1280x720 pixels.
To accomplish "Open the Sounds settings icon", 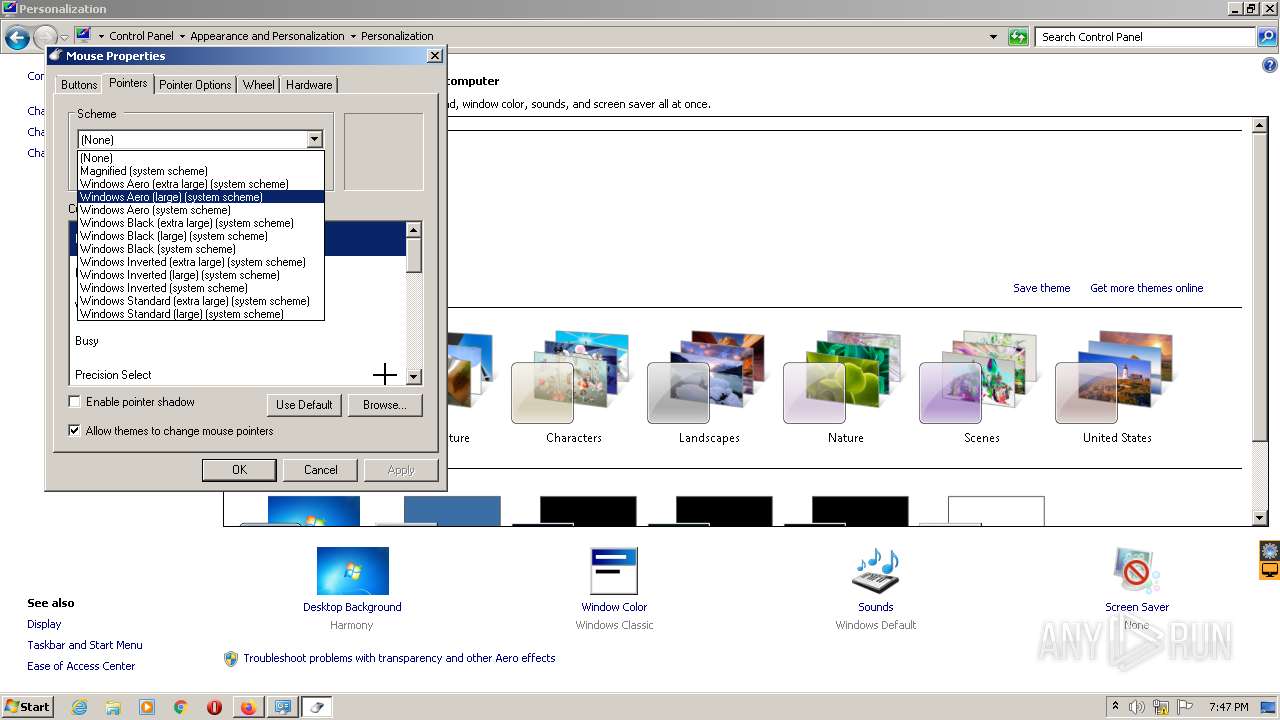I will pos(875,571).
